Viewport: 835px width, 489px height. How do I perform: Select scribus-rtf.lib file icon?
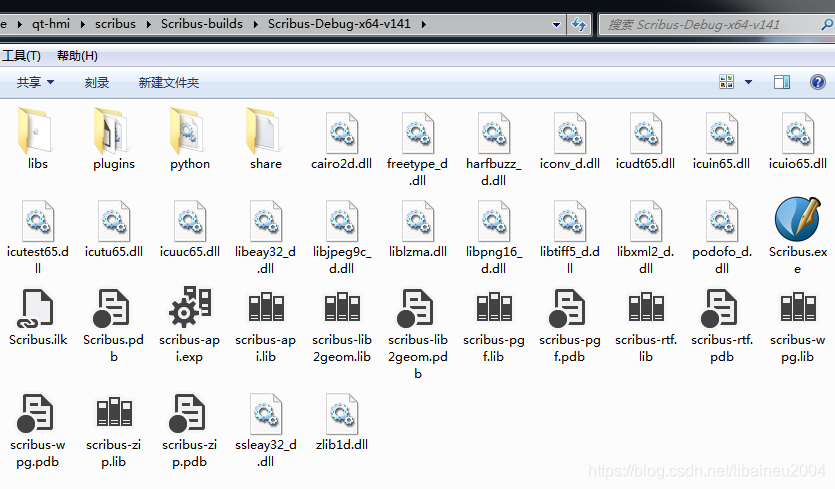coord(646,307)
